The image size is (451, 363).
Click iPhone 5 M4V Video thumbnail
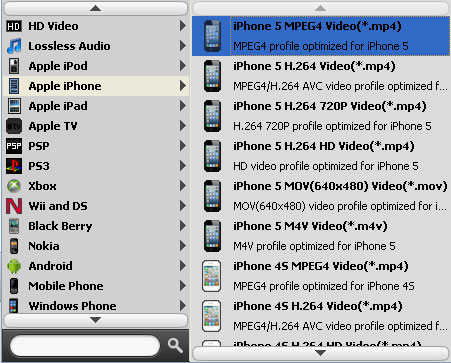(212, 236)
